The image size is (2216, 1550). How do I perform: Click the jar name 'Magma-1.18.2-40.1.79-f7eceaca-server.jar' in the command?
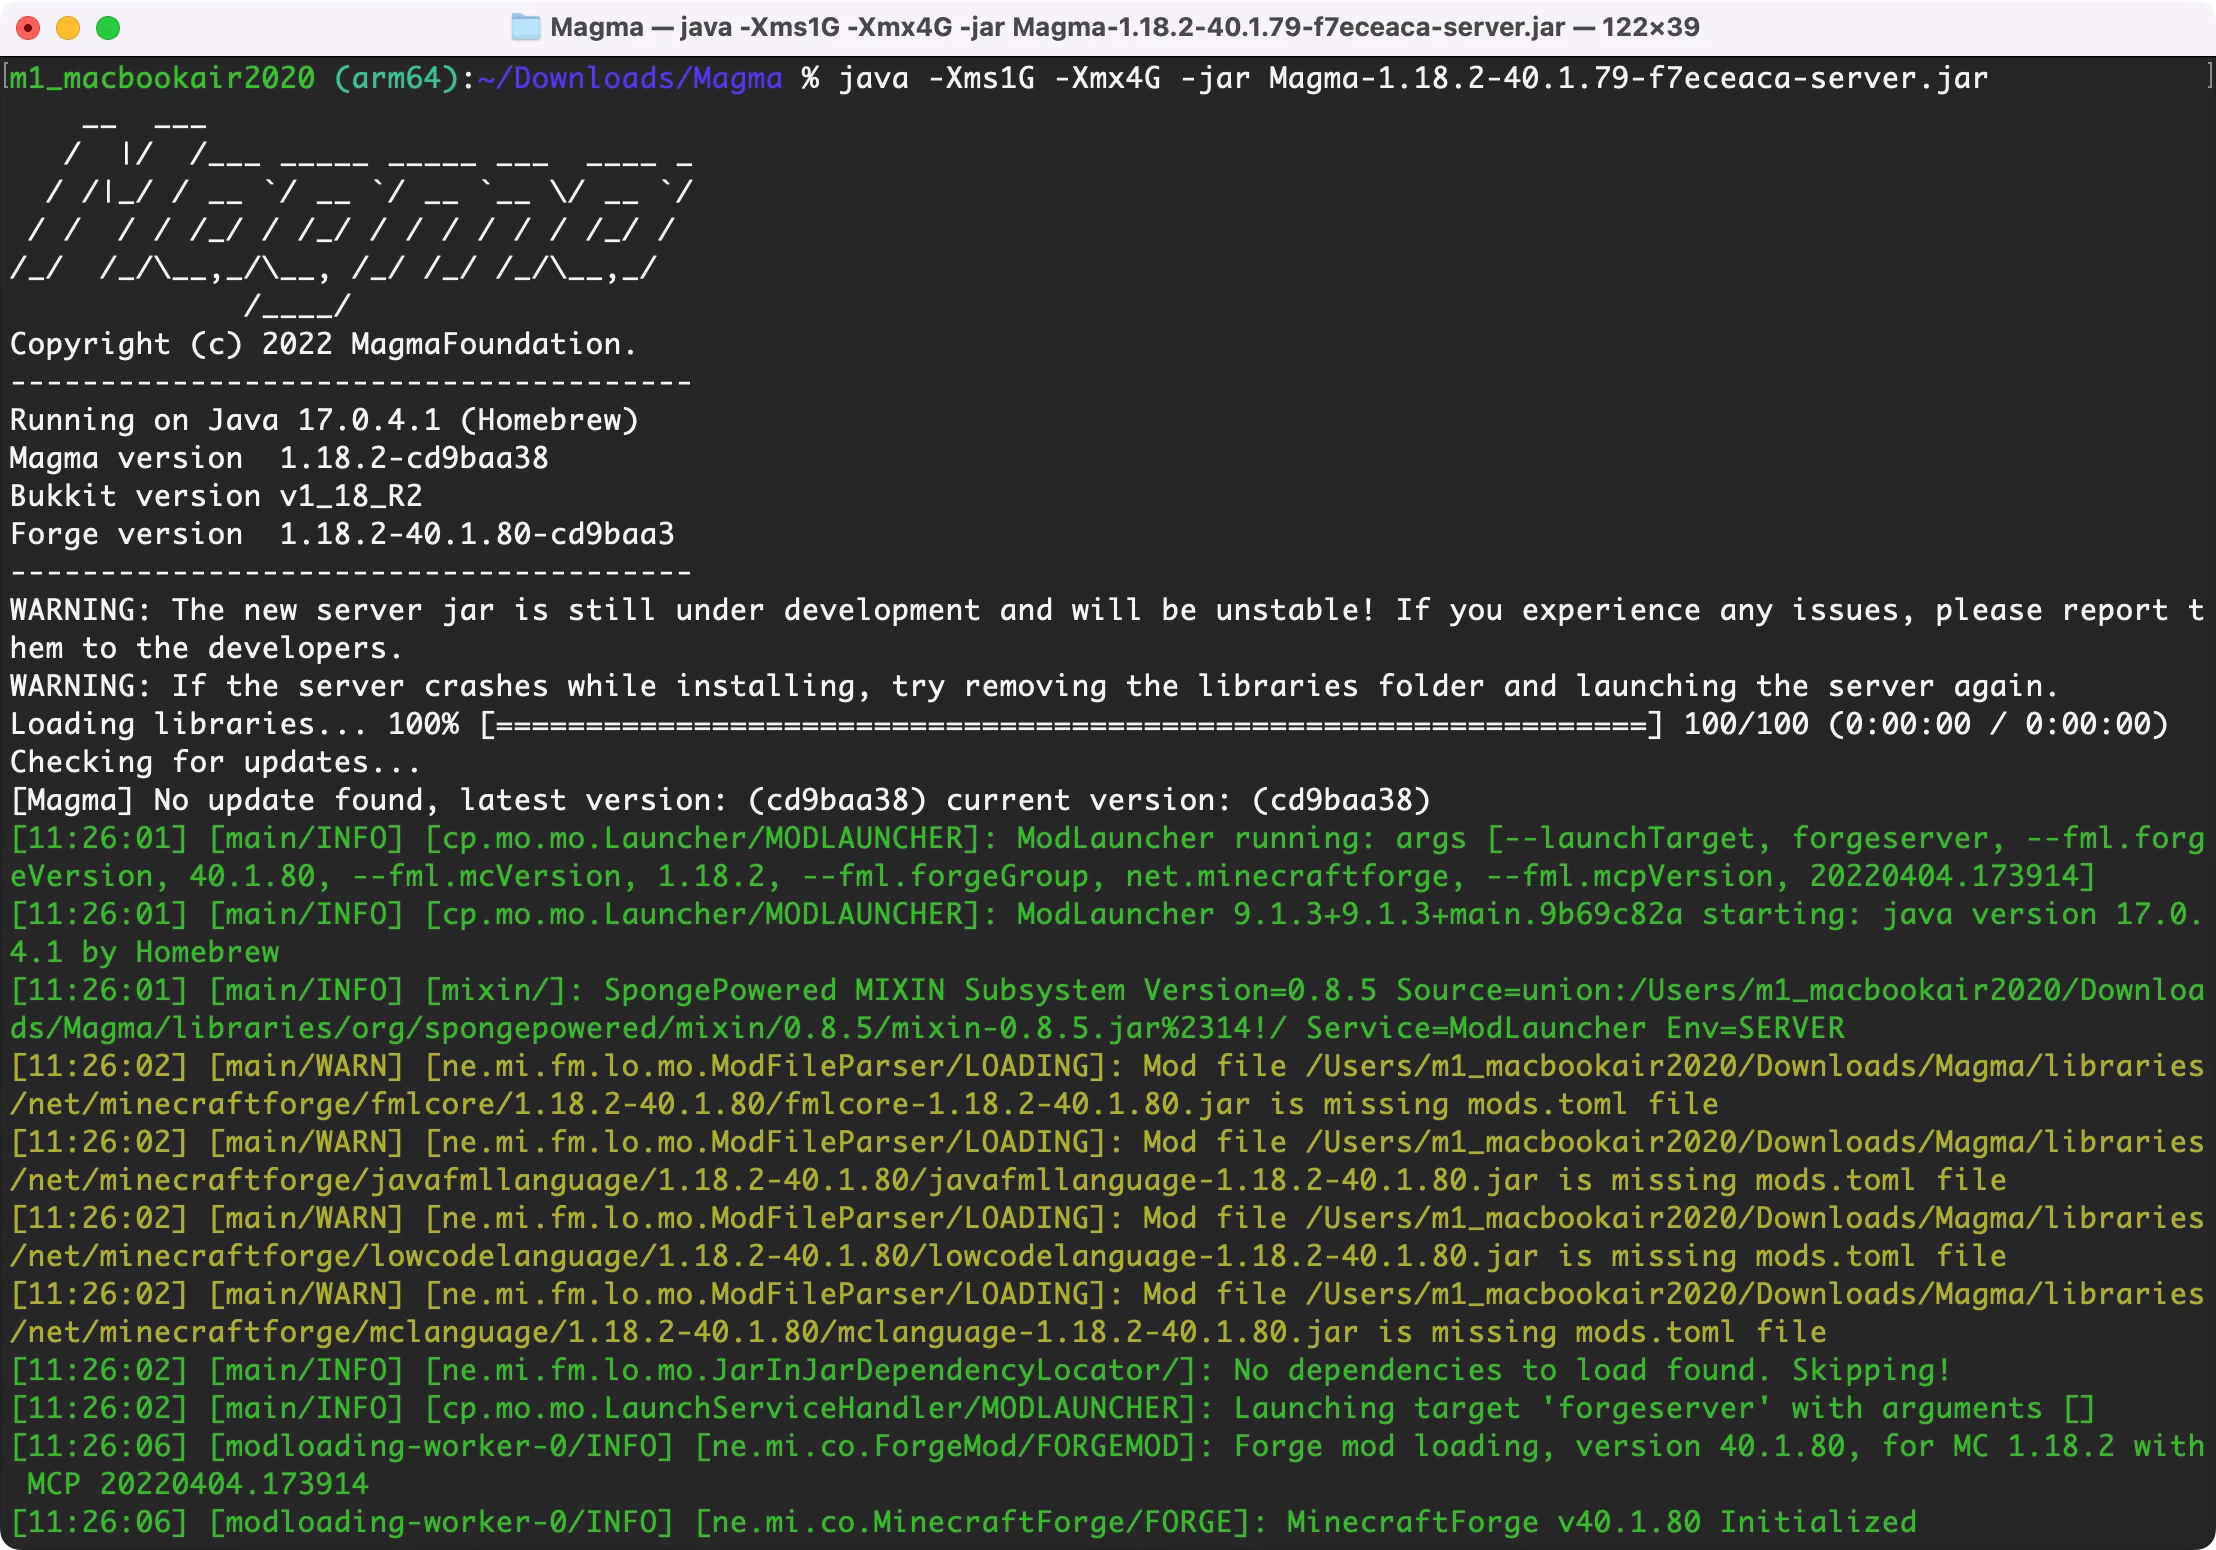1628,78
